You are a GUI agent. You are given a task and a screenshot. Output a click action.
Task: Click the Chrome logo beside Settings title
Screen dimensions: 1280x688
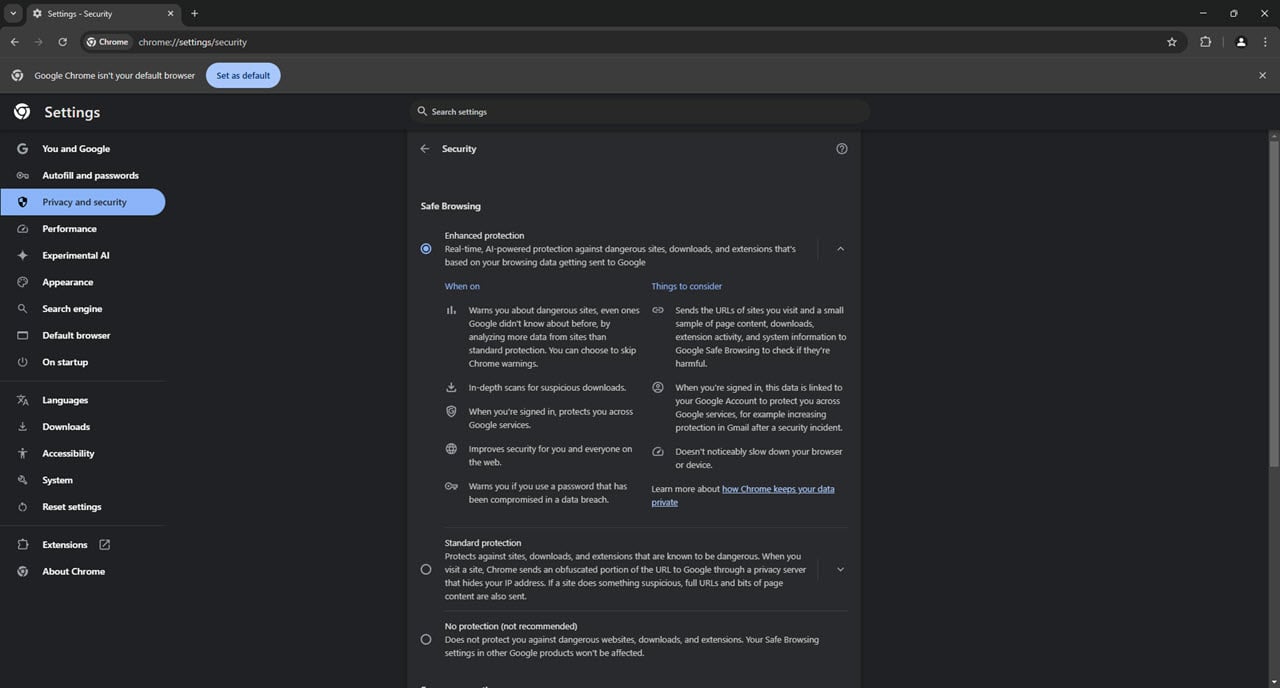click(22, 112)
